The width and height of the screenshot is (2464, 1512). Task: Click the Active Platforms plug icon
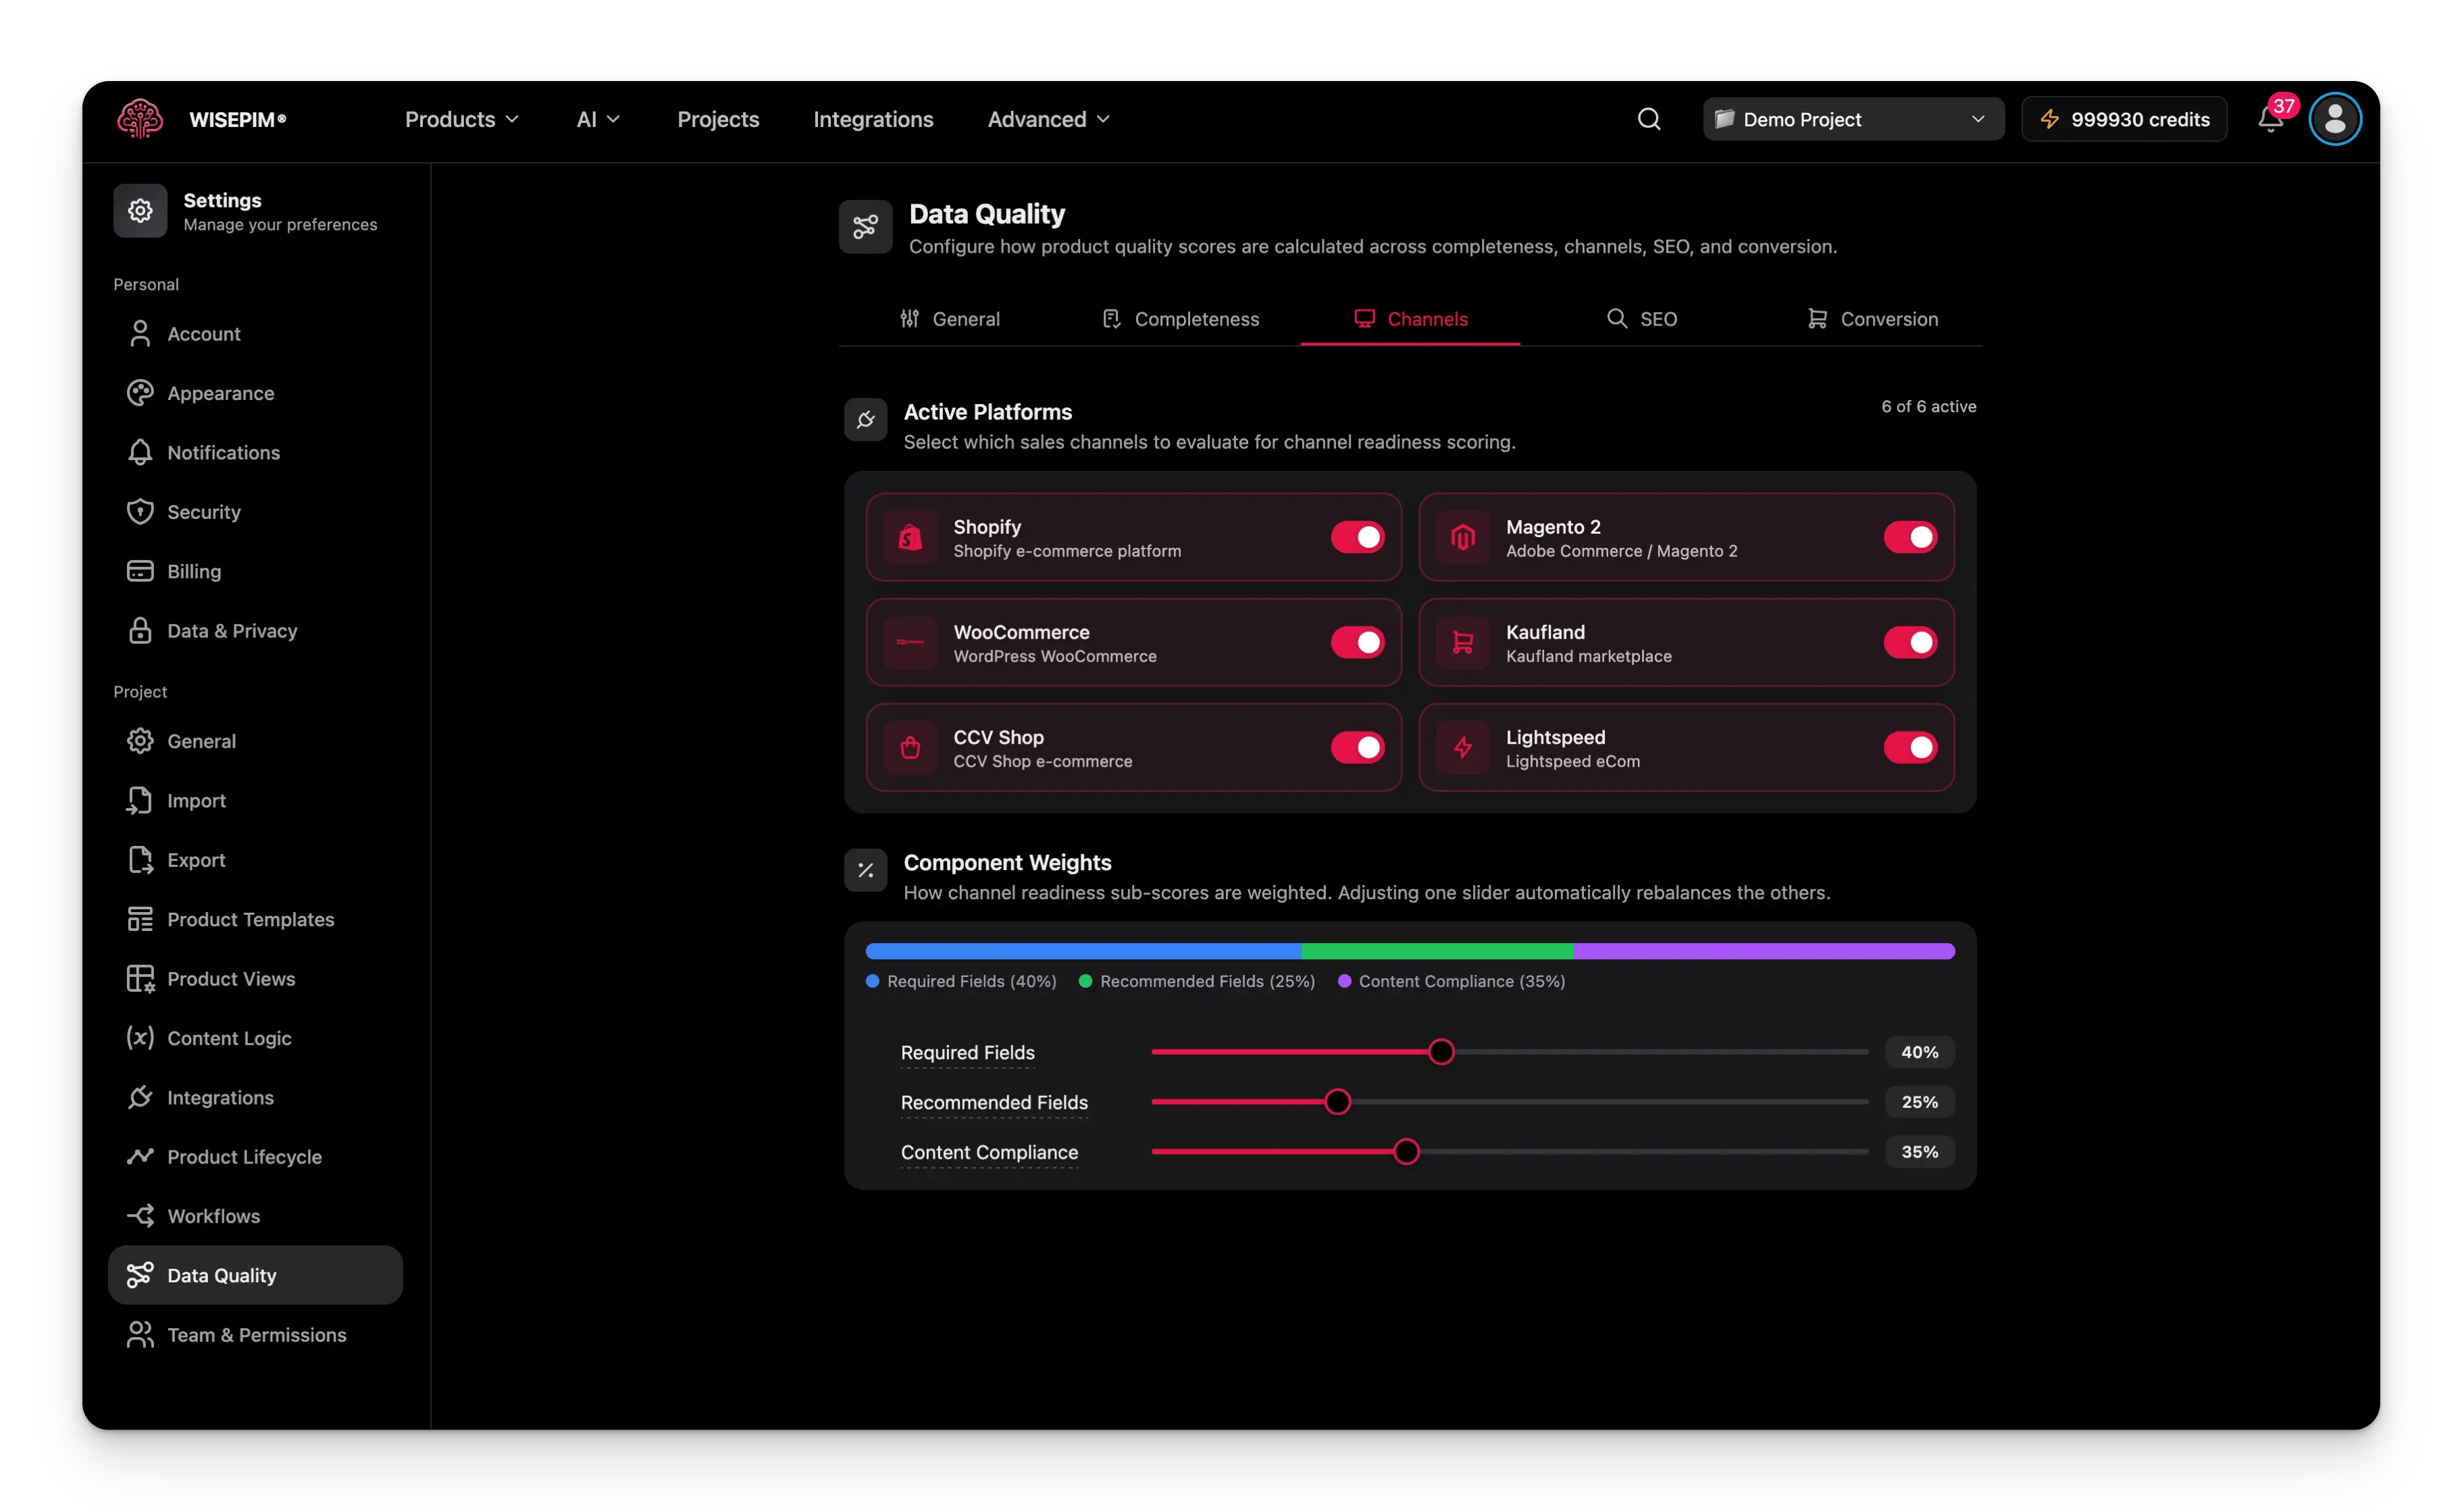(866, 419)
